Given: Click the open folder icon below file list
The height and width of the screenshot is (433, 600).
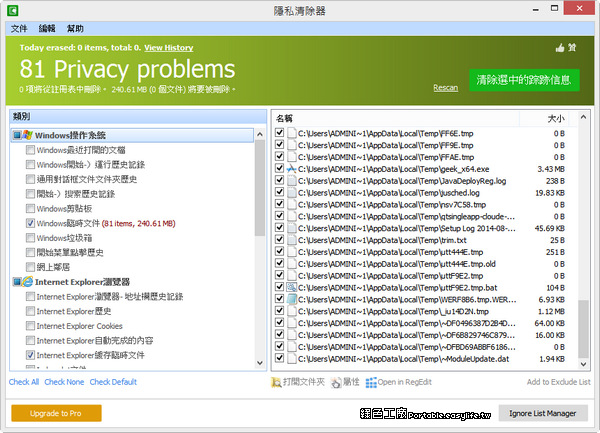Looking at the screenshot, I should 276,382.
